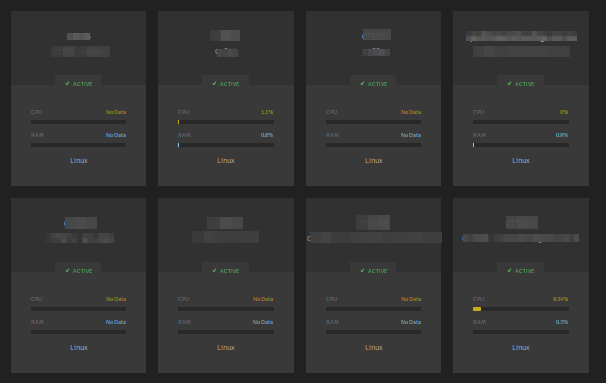The height and width of the screenshot is (383, 606).
Task: Click the 0.9% RAM usage value
Action: (562, 135)
